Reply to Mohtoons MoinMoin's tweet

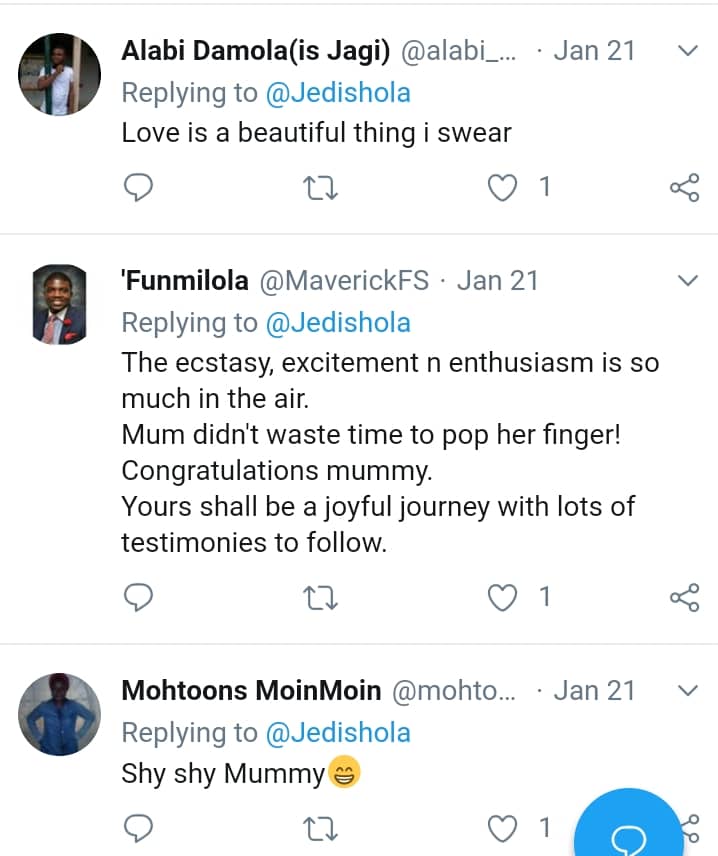tap(138, 827)
